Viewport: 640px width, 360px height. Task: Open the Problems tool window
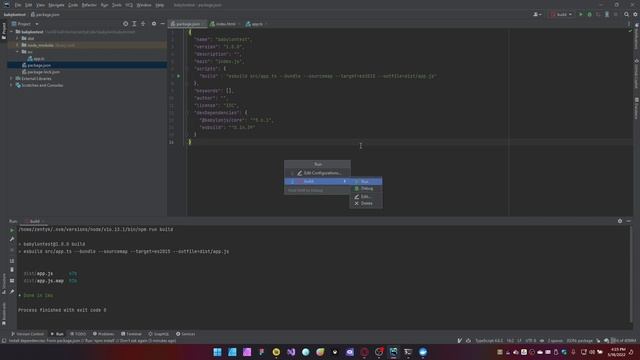(x=104, y=334)
